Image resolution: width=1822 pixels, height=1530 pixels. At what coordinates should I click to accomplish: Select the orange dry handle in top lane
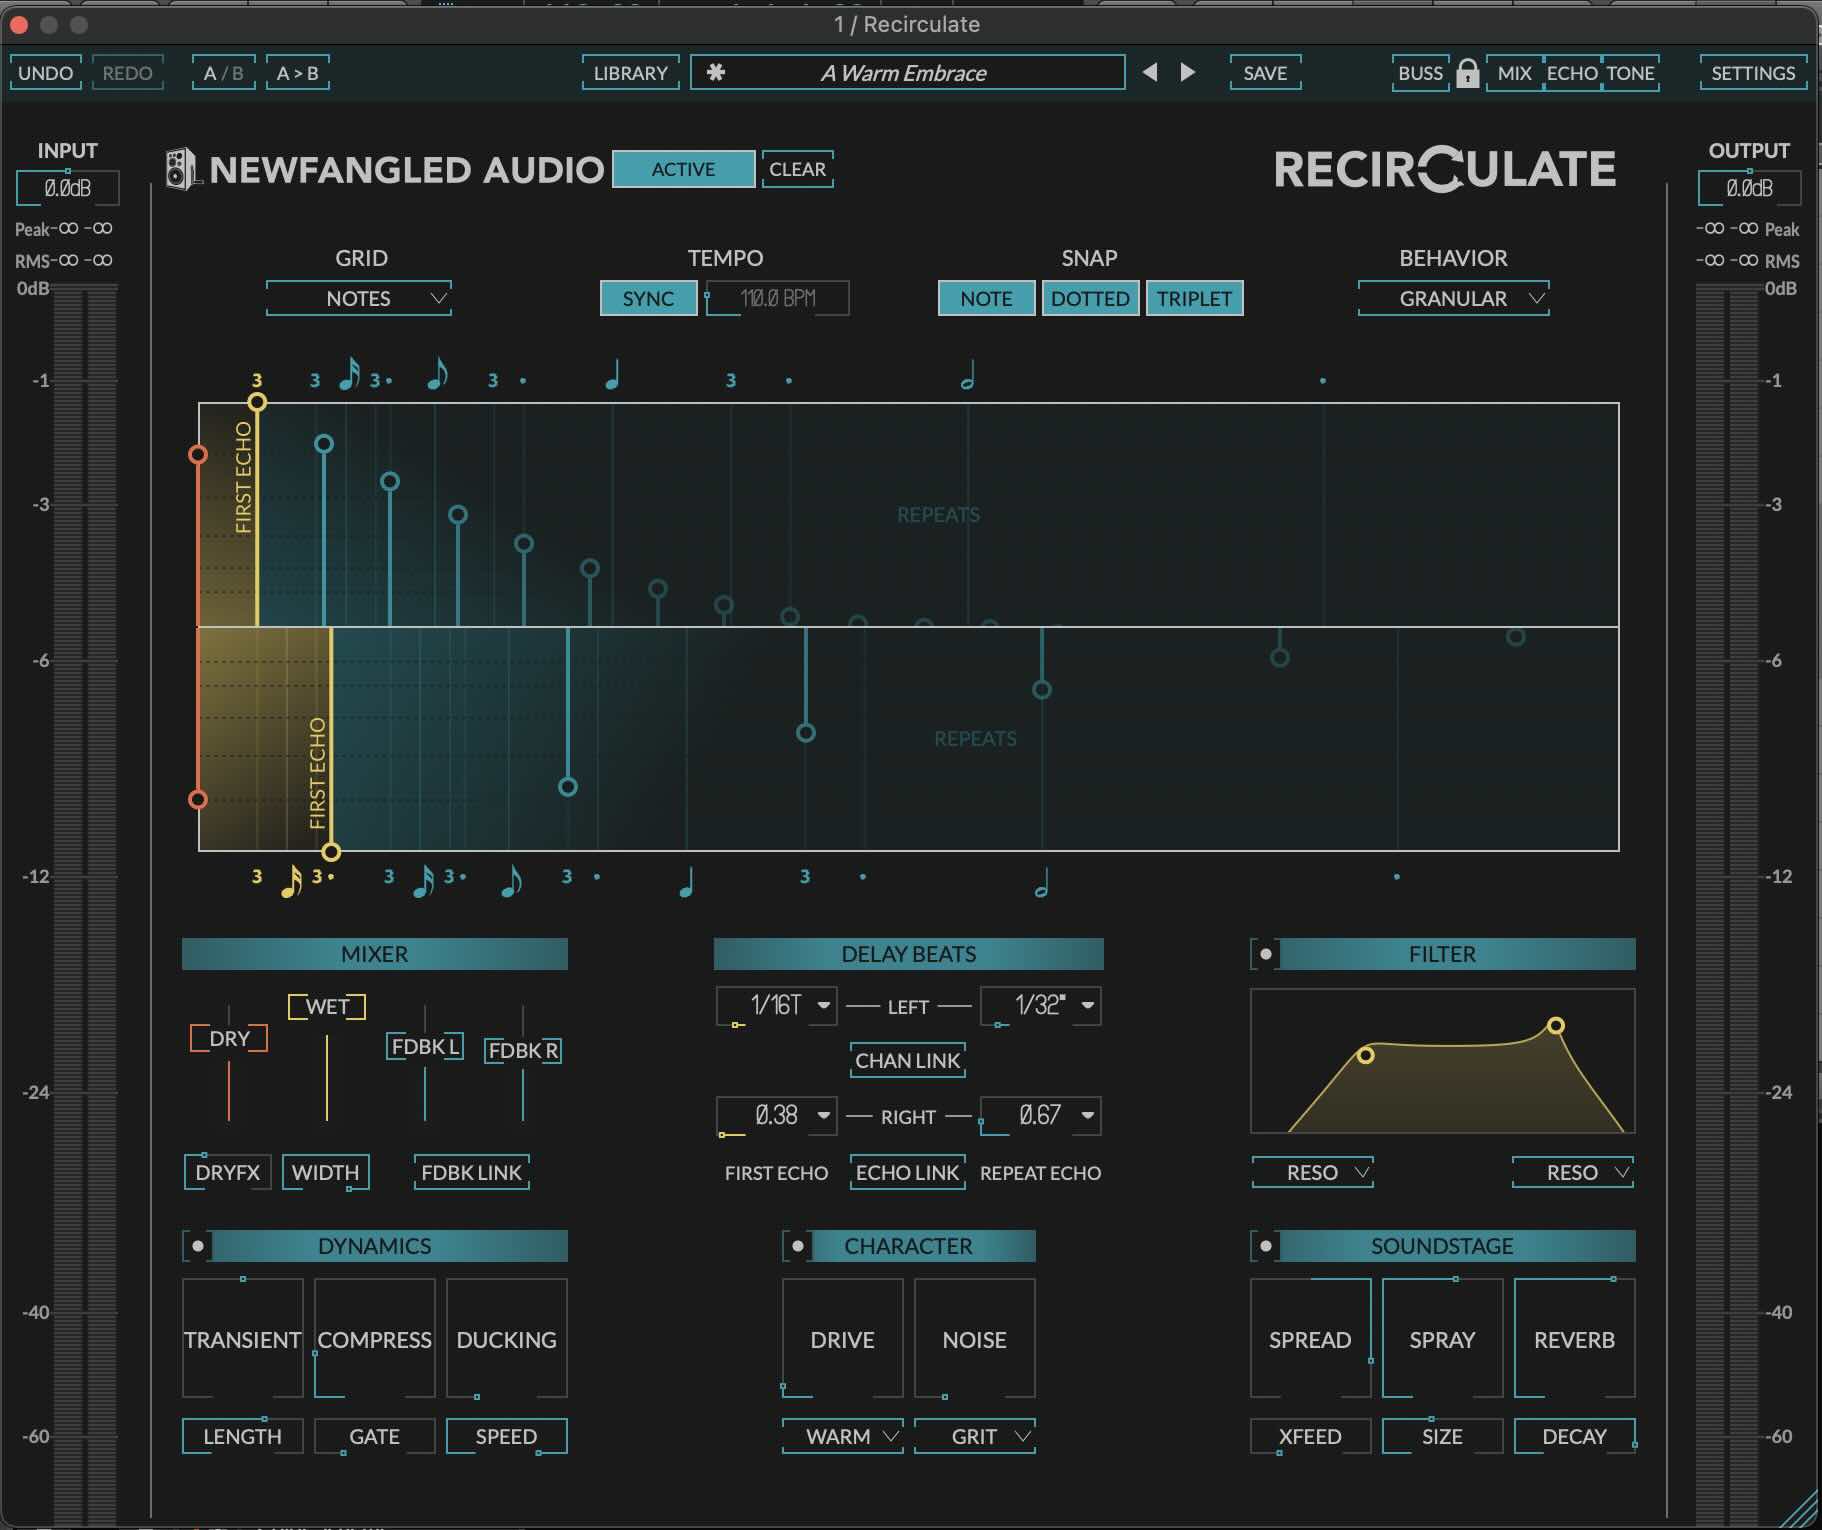tap(198, 455)
